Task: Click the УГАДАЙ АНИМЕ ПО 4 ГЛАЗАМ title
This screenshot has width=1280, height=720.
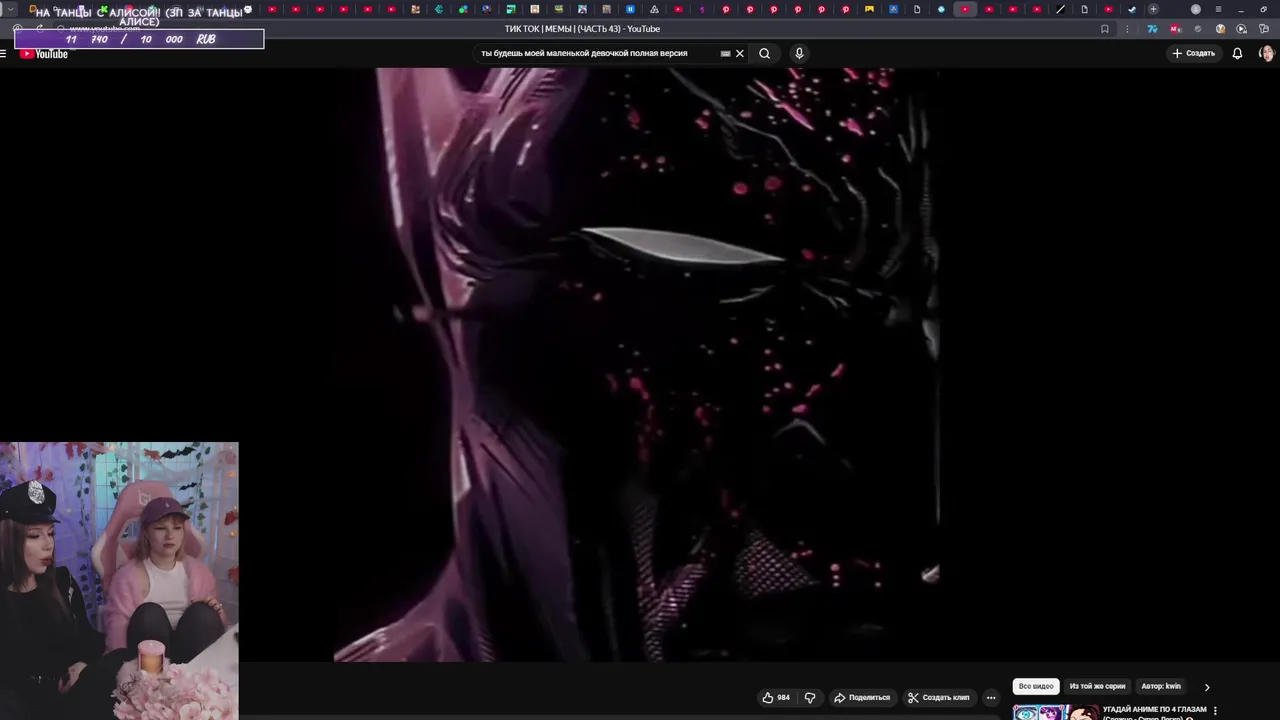Action: [x=1154, y=710]
